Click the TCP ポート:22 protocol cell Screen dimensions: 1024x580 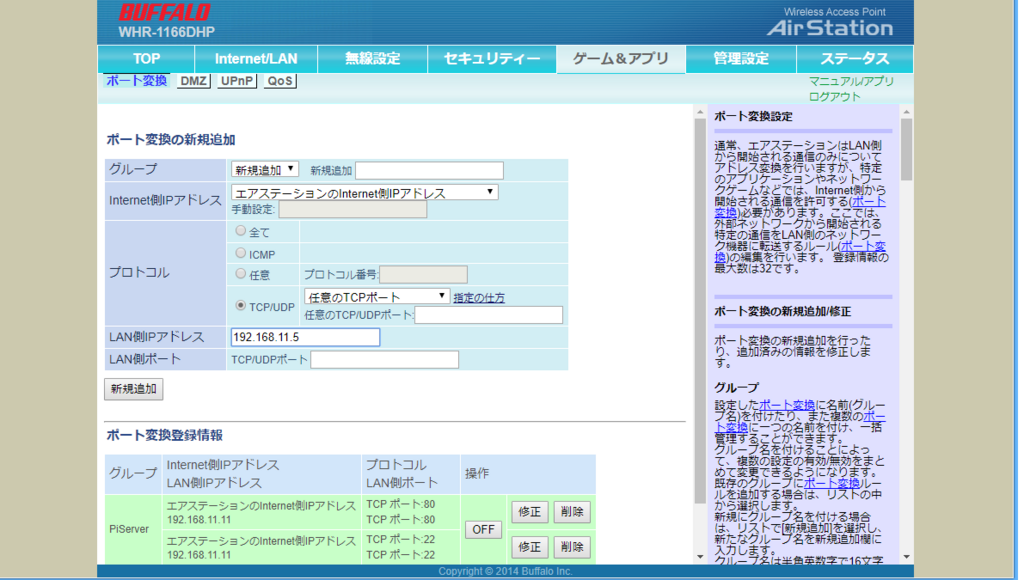(x=410, y=547)
